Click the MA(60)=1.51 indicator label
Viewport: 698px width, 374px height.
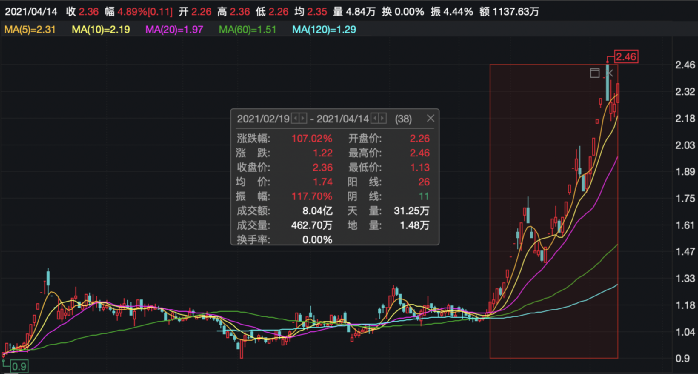coord(248,30)
